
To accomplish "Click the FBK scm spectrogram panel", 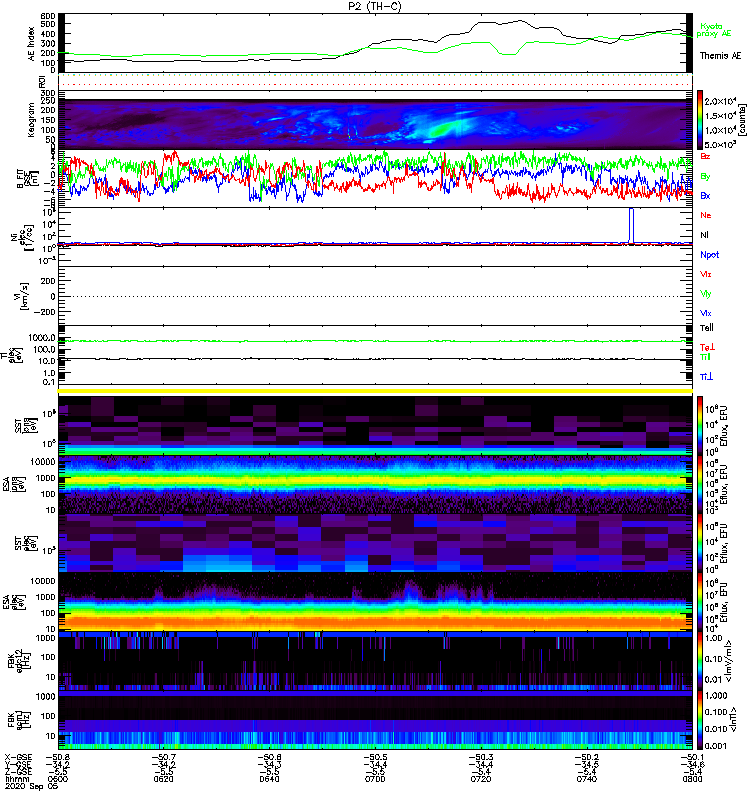I will 375,719.
